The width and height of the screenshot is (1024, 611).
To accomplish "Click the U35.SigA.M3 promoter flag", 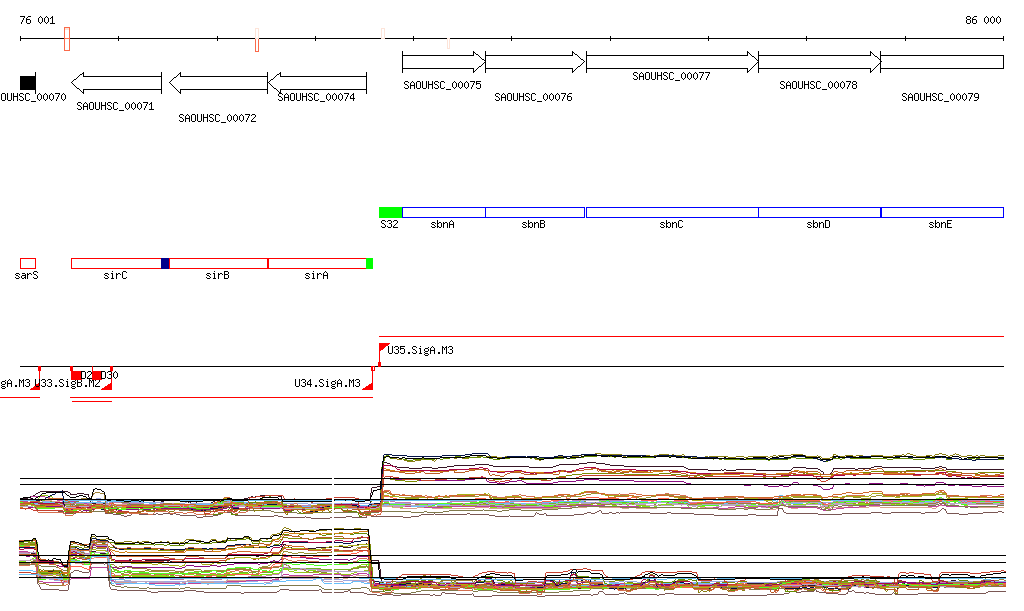I will pos(384,347).
